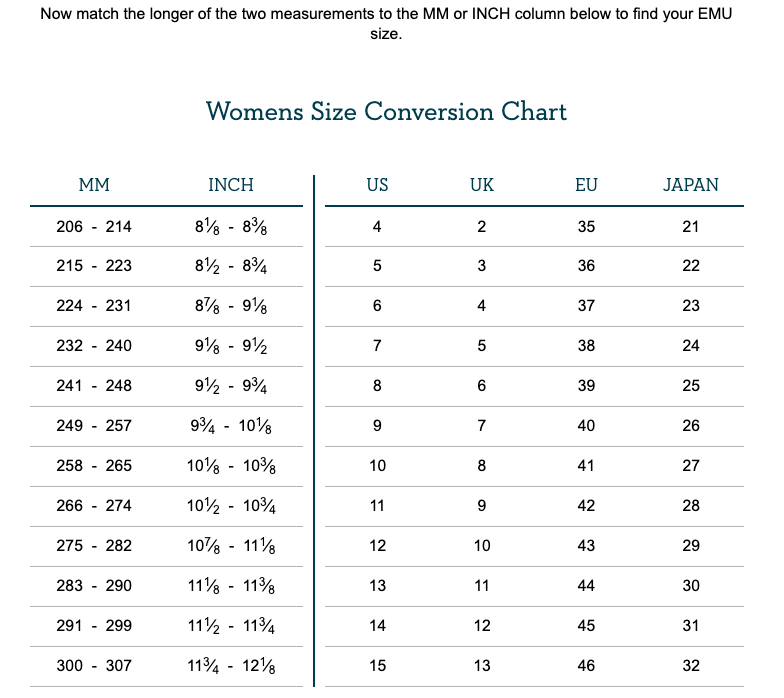Click the US column header
784x698 pixels.
pos(377,185)
